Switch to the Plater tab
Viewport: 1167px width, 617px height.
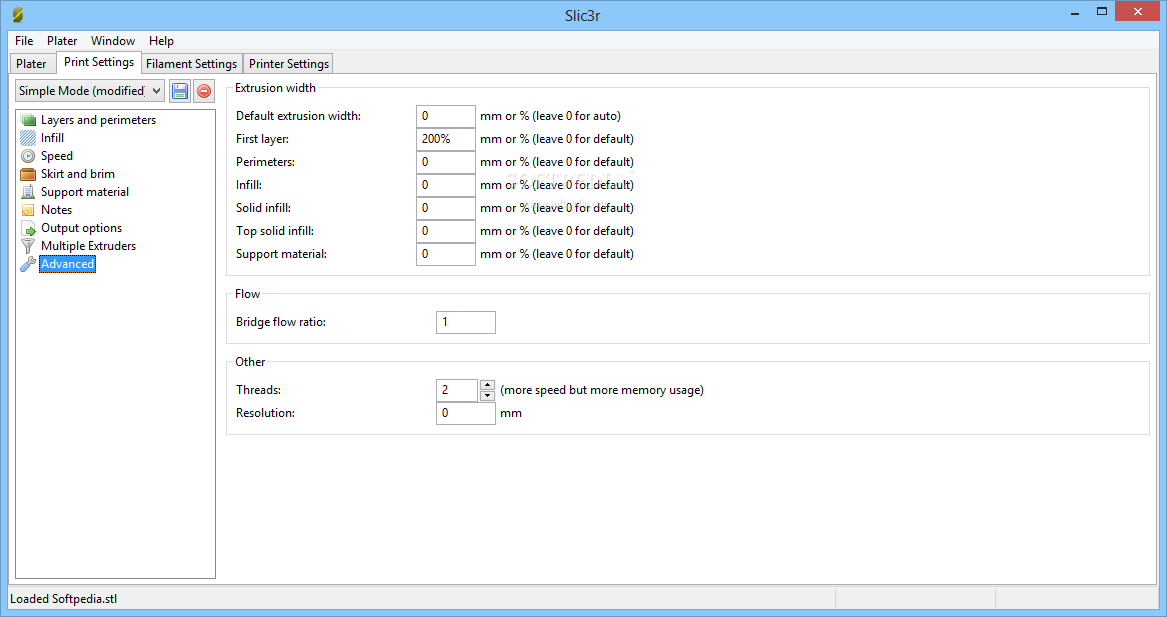tap(31, 64)
